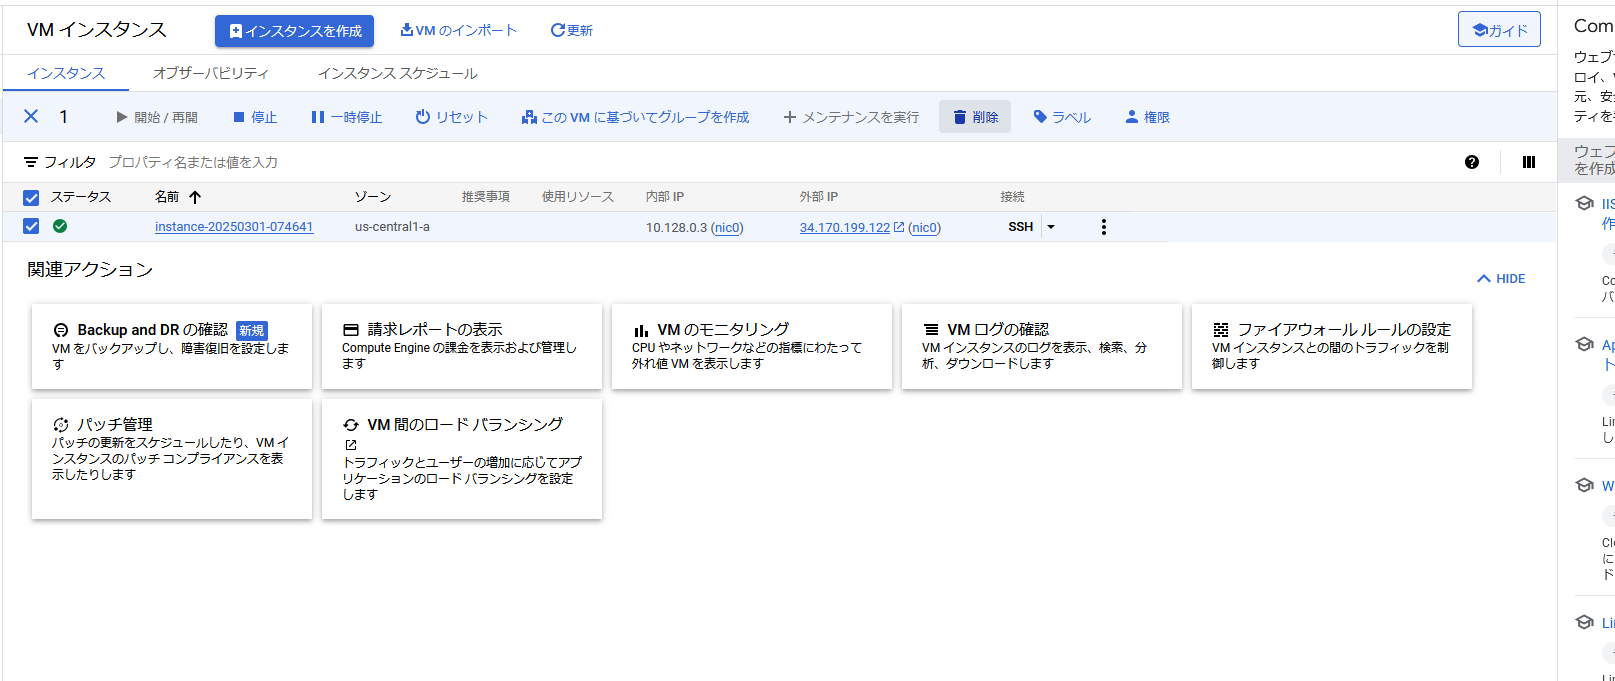Suspend the VM with 一時停止
Screen dimensions: 1615x681
pyautogui.click(x=347, y=117)
